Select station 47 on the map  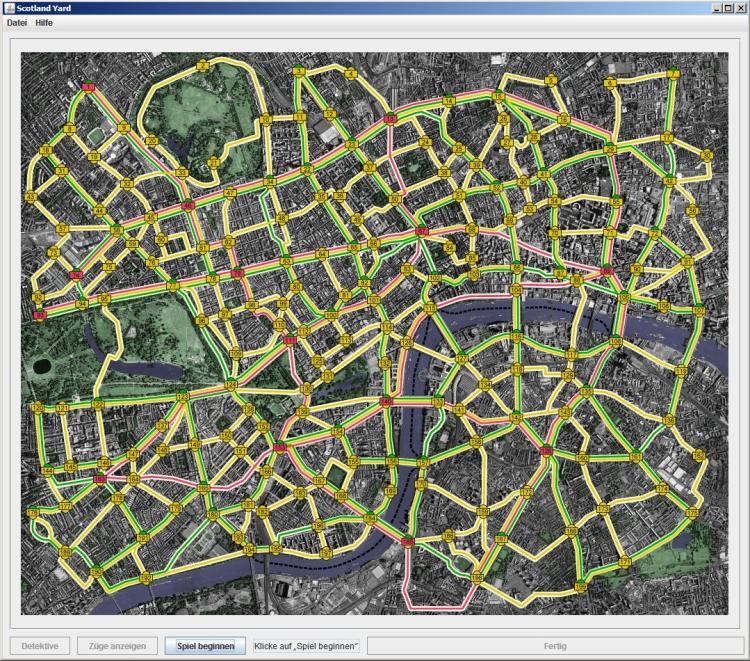click(x=230, y=193)
